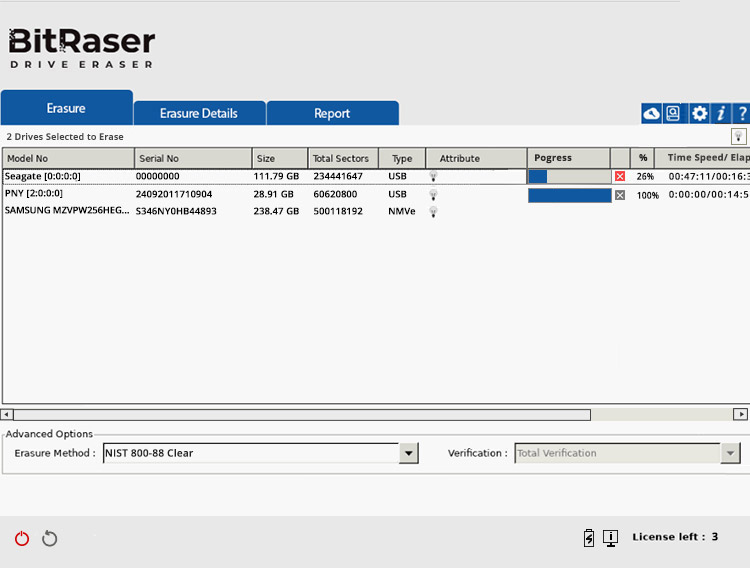Click the 238.47 GB size cell
750x568 pixels.
pos(276,212)
